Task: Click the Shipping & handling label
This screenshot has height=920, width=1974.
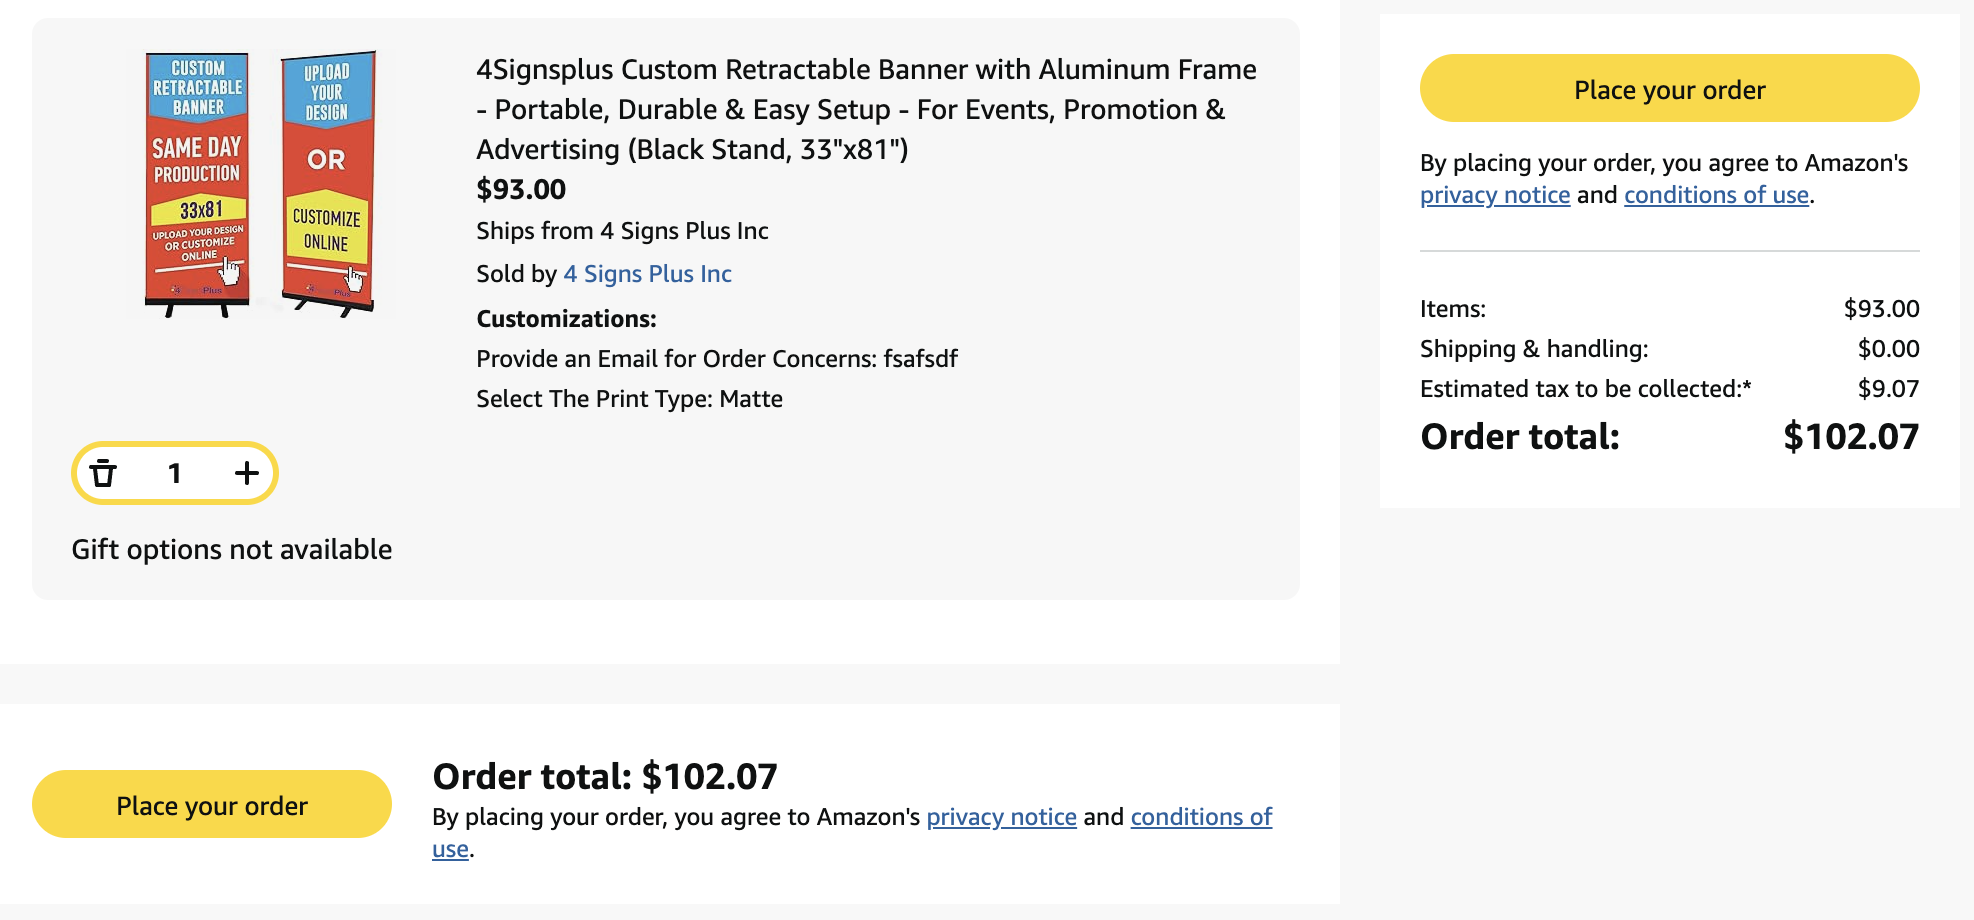Action: click(1534, 349)
